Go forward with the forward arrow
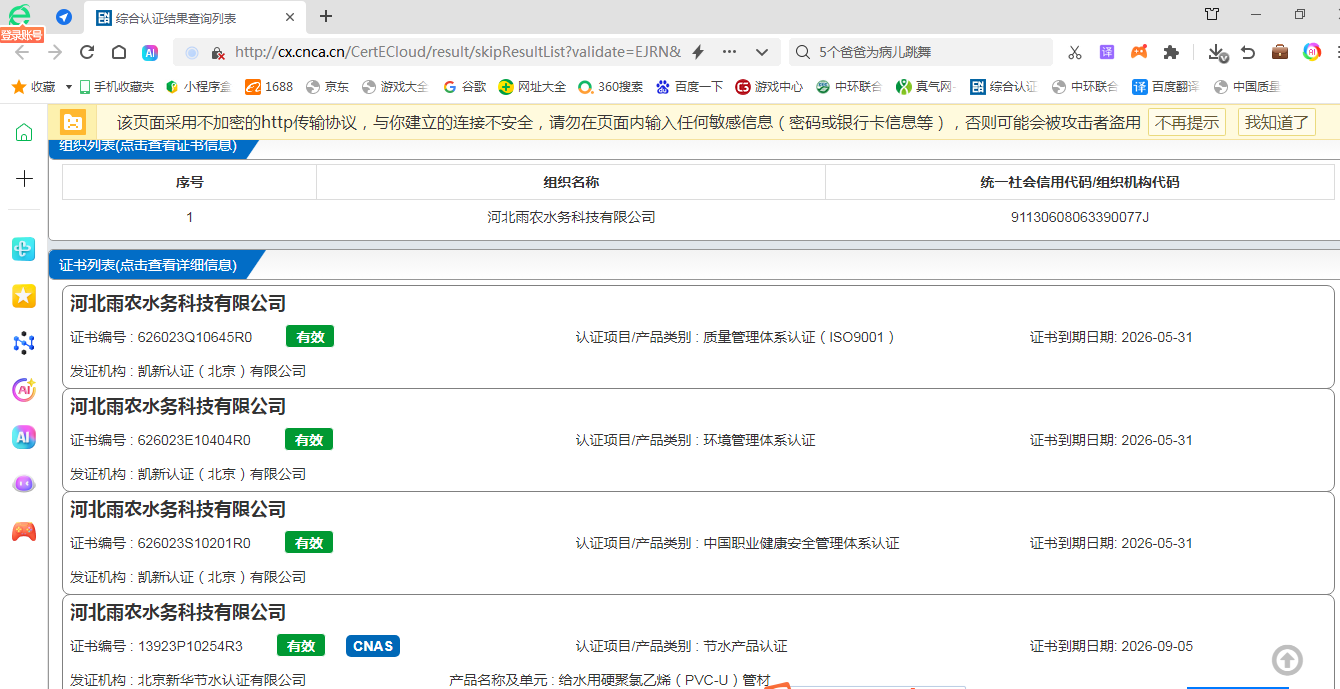Viewport: 1340px width, 689px height. (x=54, y=52)
